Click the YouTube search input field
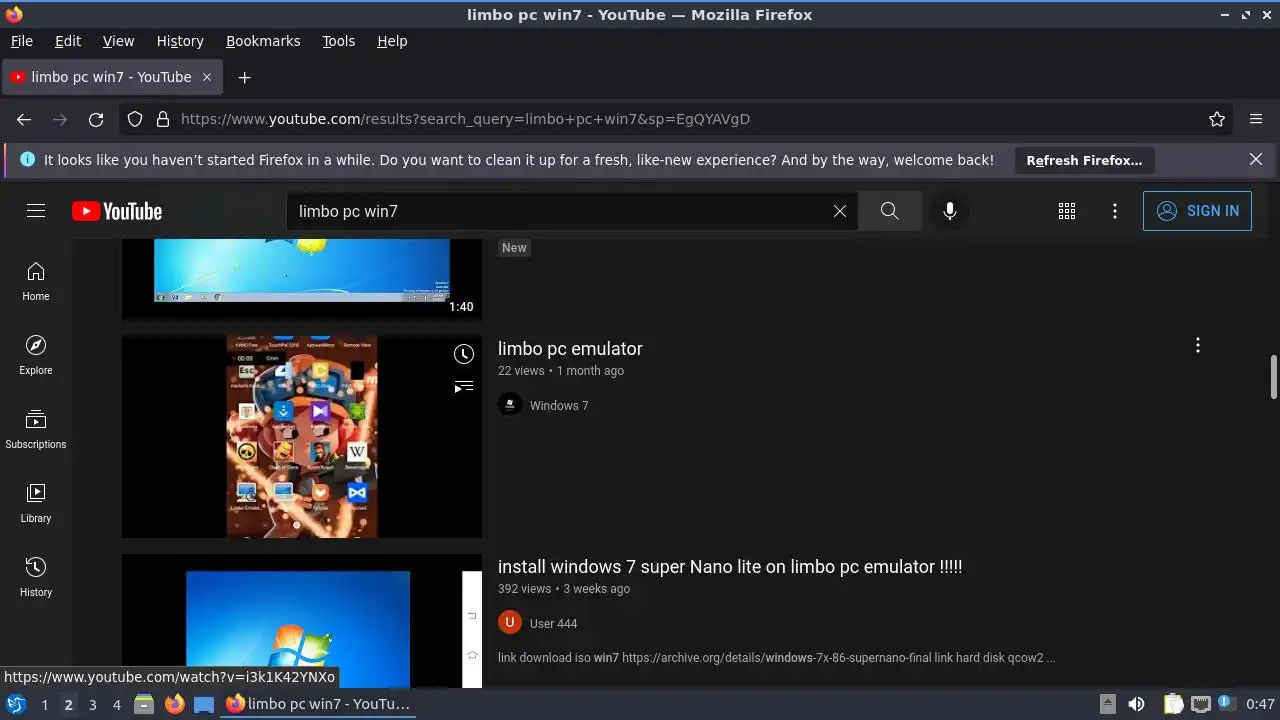1280x720 pixels. [560, 211]
